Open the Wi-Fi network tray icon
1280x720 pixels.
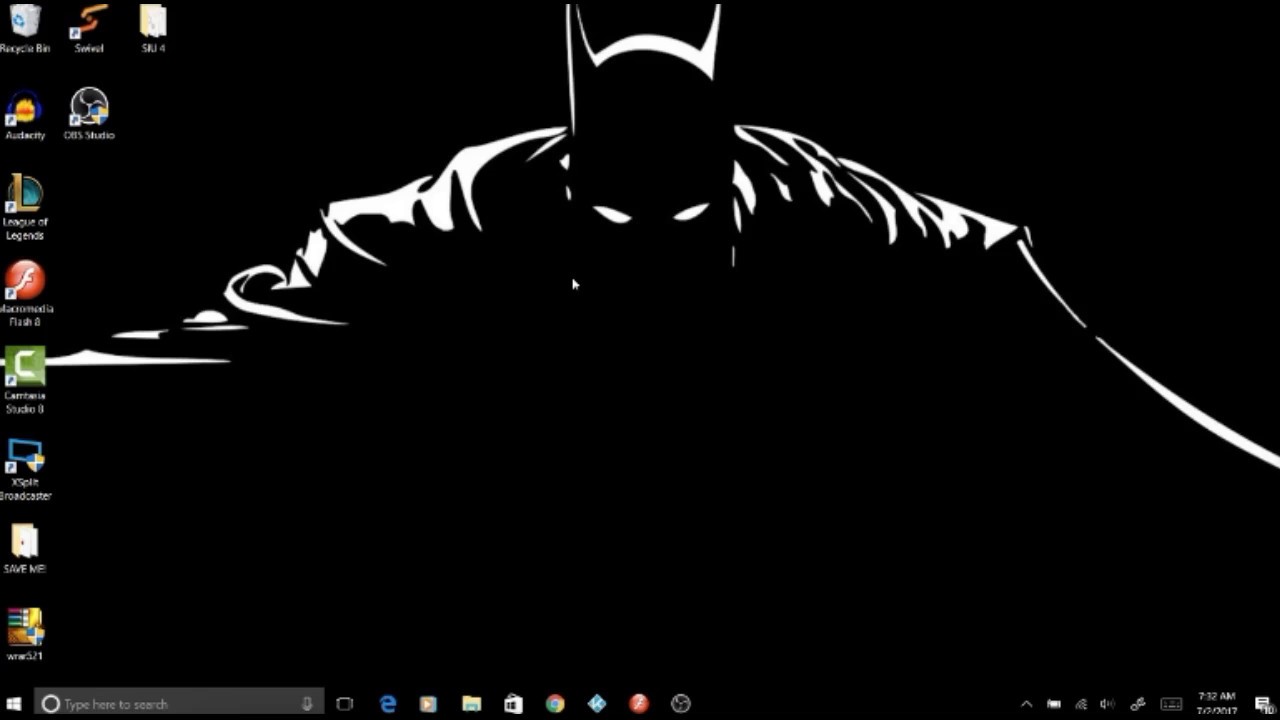[x=1080, y=704]
